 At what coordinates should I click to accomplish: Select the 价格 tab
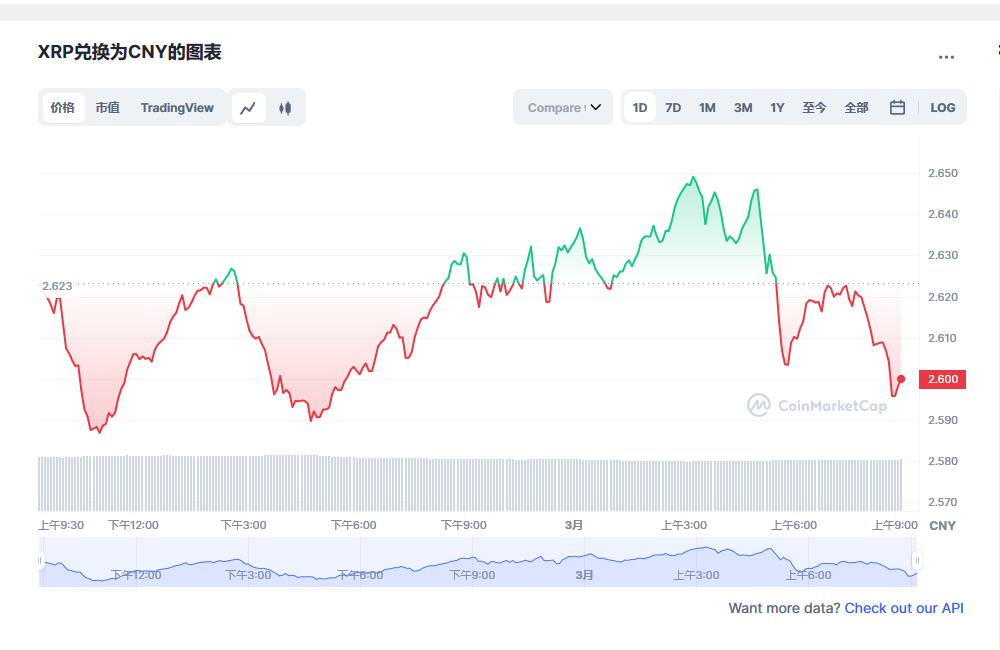pyautogui.click(x=63, y=107)
